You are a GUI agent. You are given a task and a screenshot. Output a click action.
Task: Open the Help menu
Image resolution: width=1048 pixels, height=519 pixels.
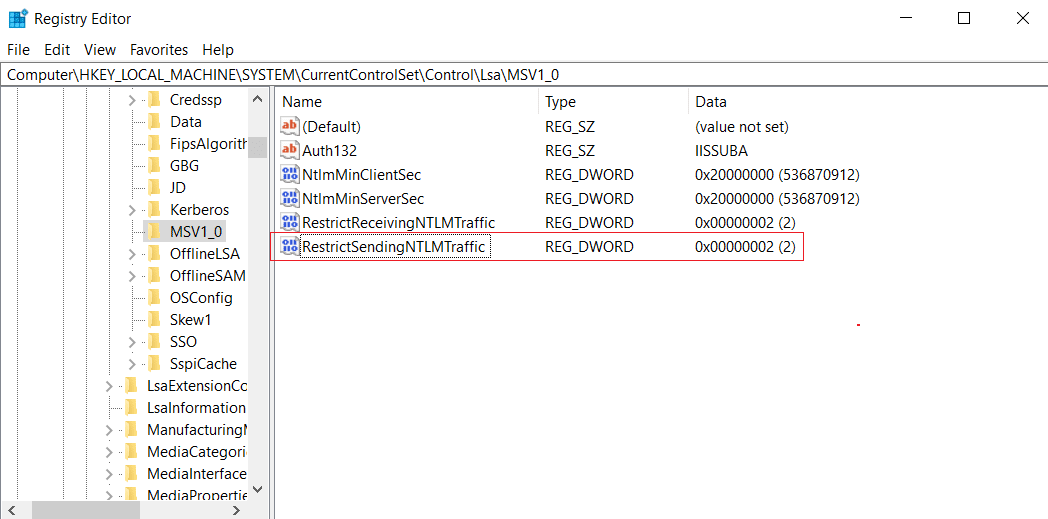pyautogui.click(x=218, y=49)
